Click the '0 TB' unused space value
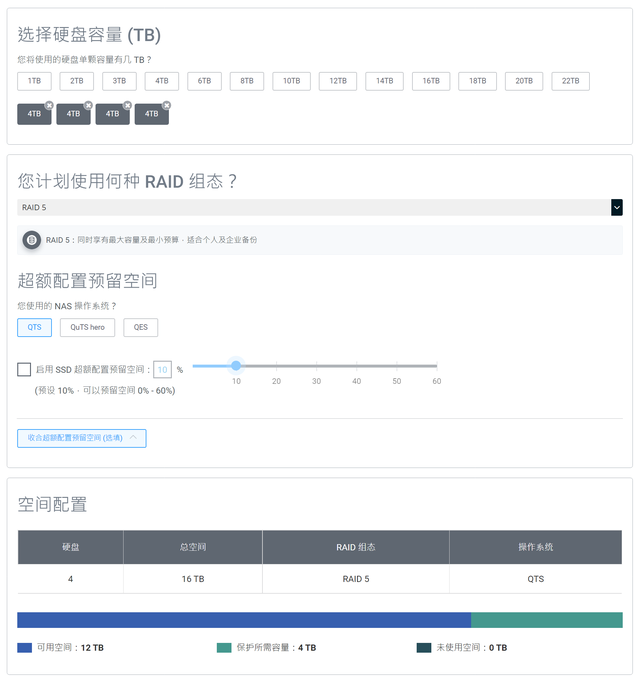Viewport: 640px width, 682px height. [x=498, y=648]
